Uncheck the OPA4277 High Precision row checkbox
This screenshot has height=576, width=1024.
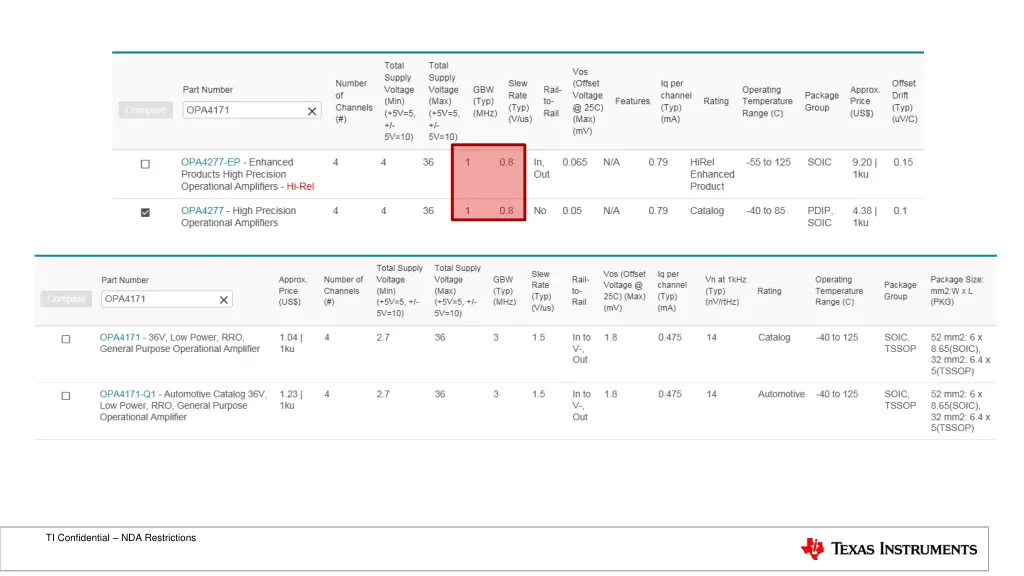pyautogui.click(x=145, y=212)
